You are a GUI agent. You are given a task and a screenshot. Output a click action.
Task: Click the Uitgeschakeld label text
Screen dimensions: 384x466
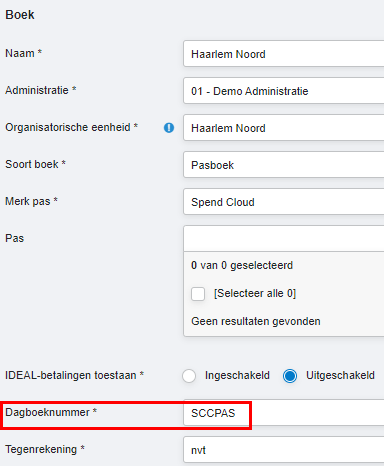340,375
